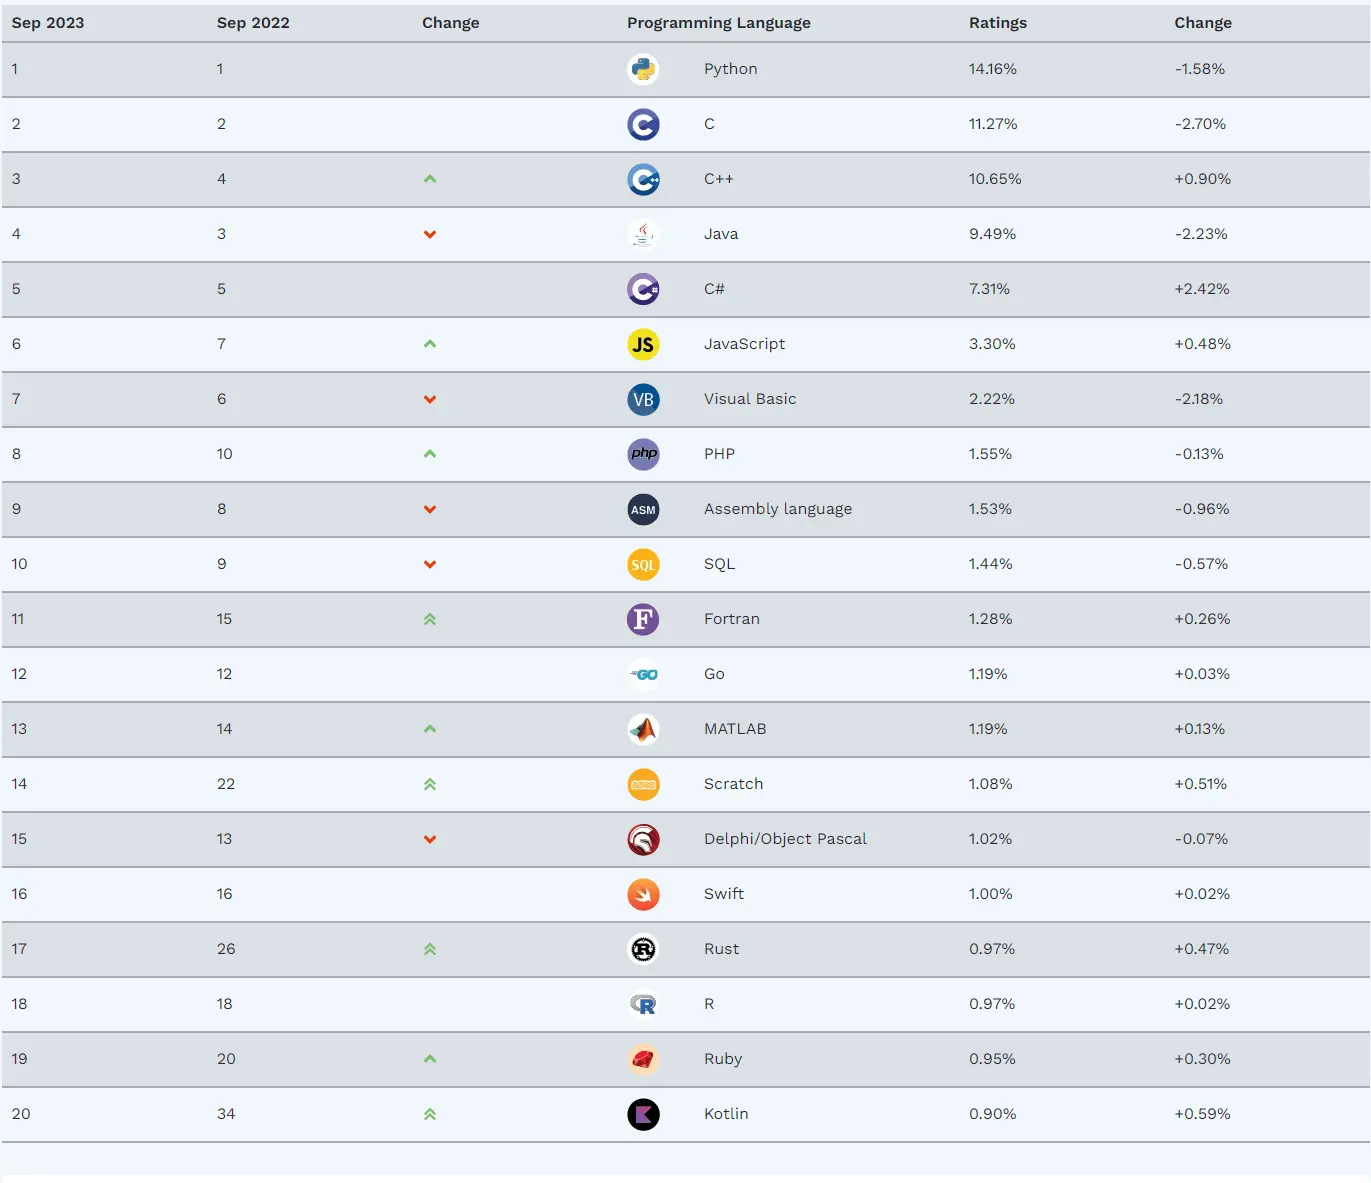Screen dimensions: 1371x1183
Task: Click the Kotlin logo icon
Action: (x=643, y=1114)
